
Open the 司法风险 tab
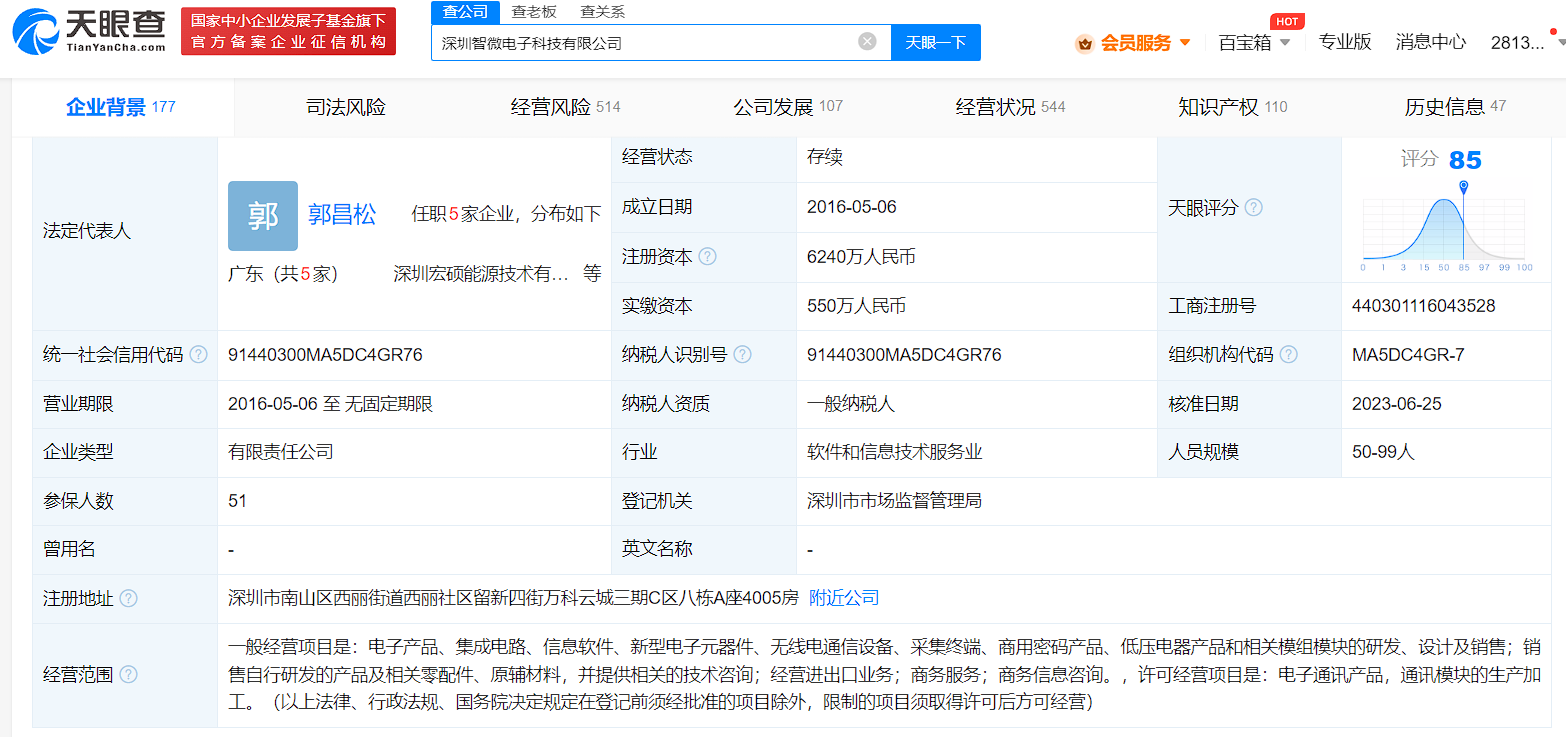pos(346,107)
